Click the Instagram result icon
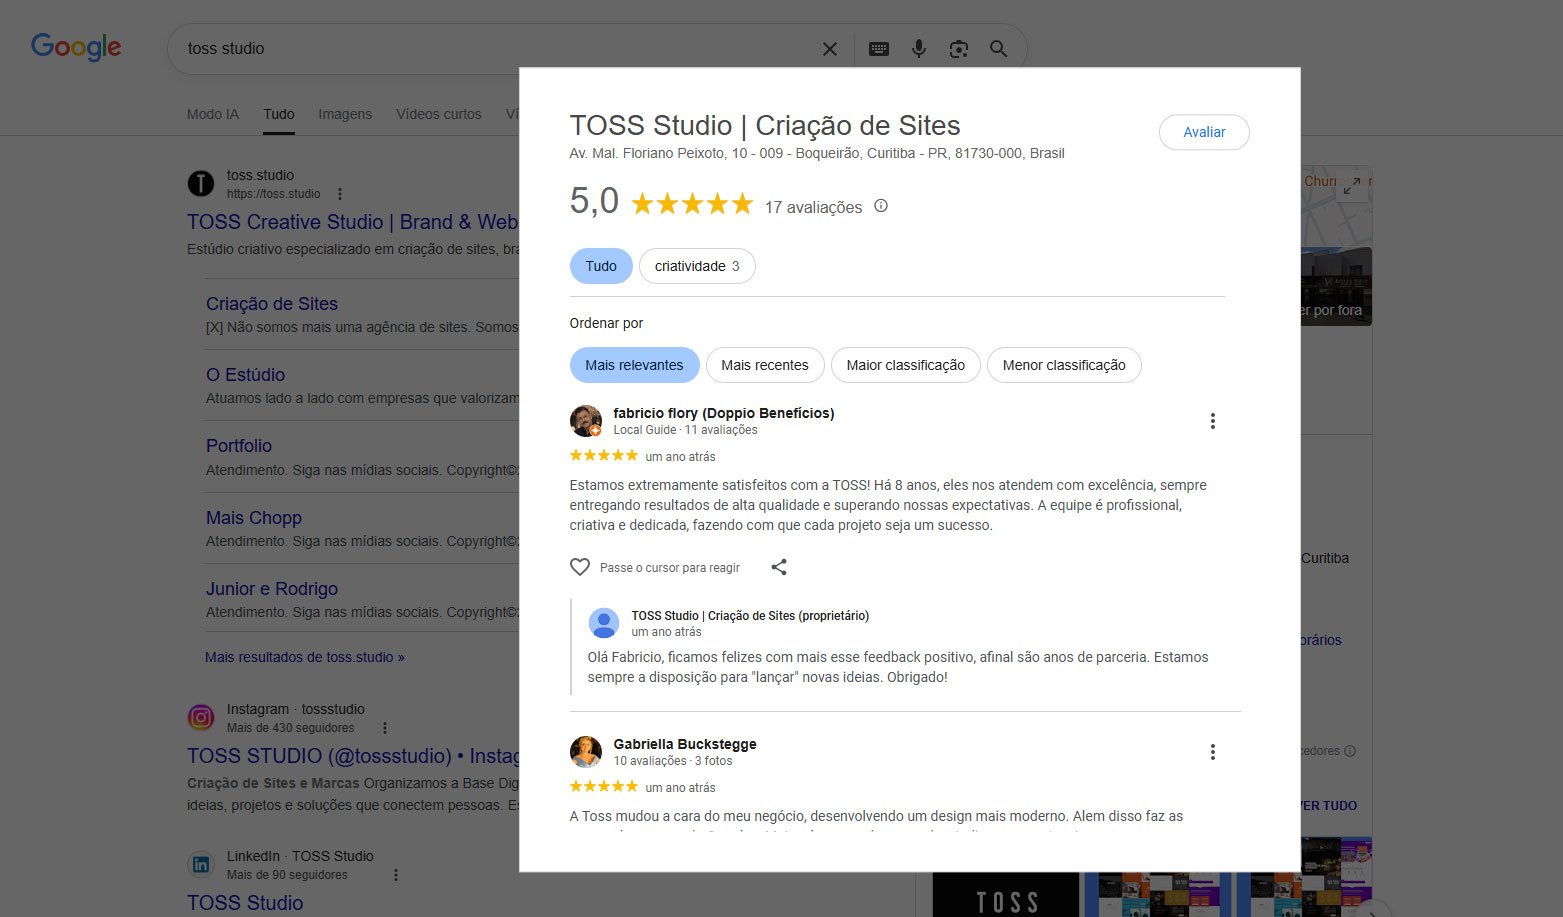 coord(201,717)
